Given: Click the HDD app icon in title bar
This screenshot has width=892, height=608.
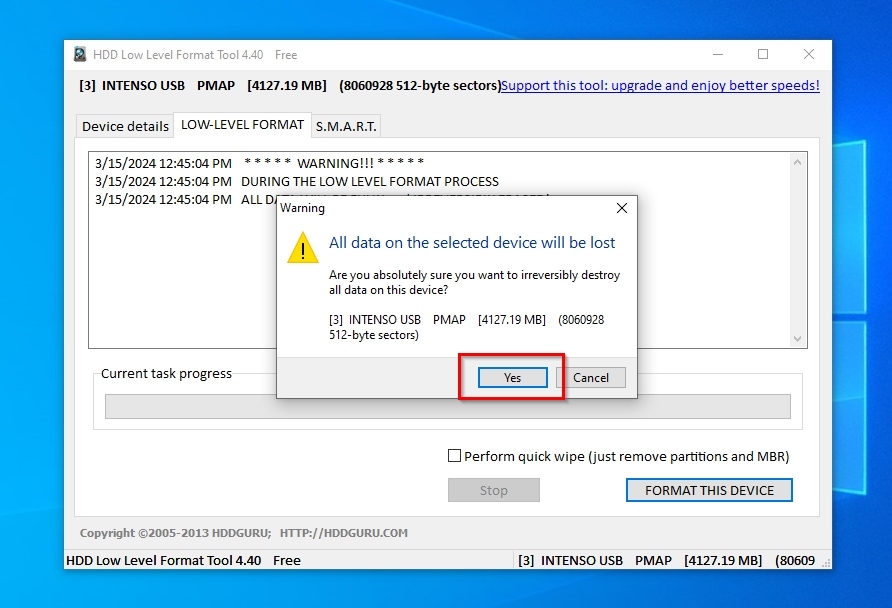Looking at the screenshot, I should click(80, 55).
